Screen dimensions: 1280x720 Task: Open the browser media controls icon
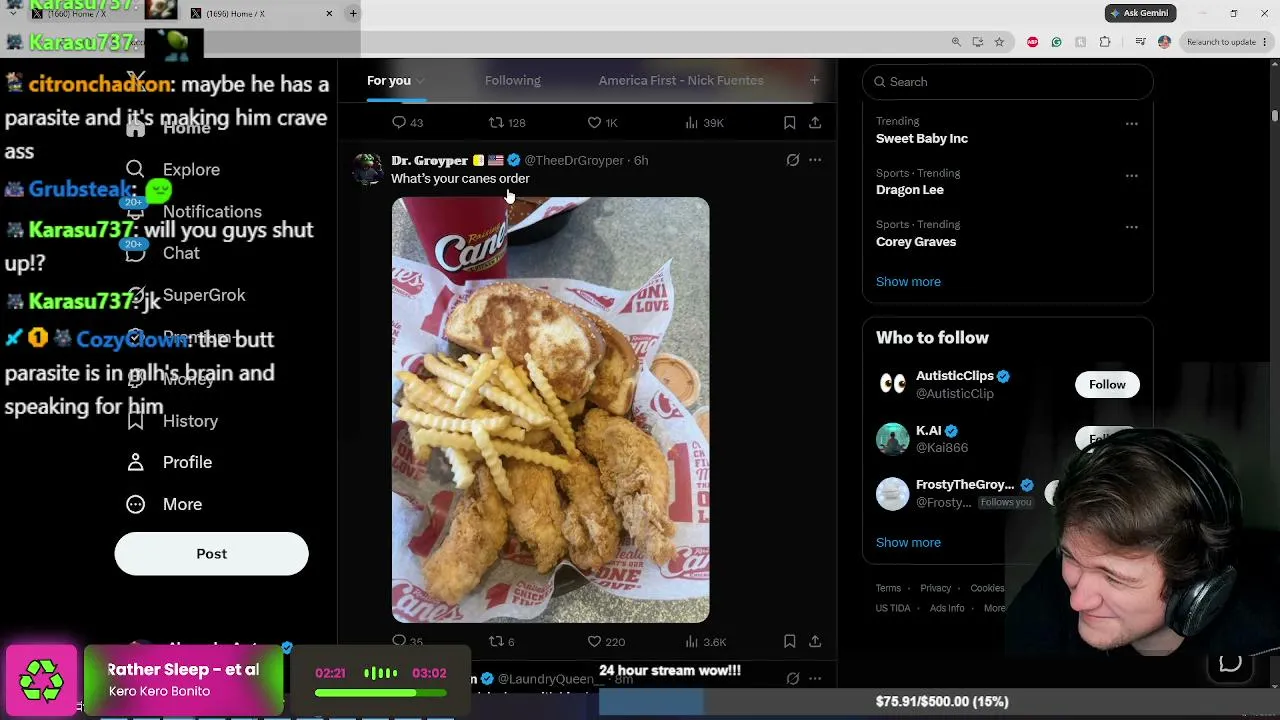click(x=1140, y=42)
